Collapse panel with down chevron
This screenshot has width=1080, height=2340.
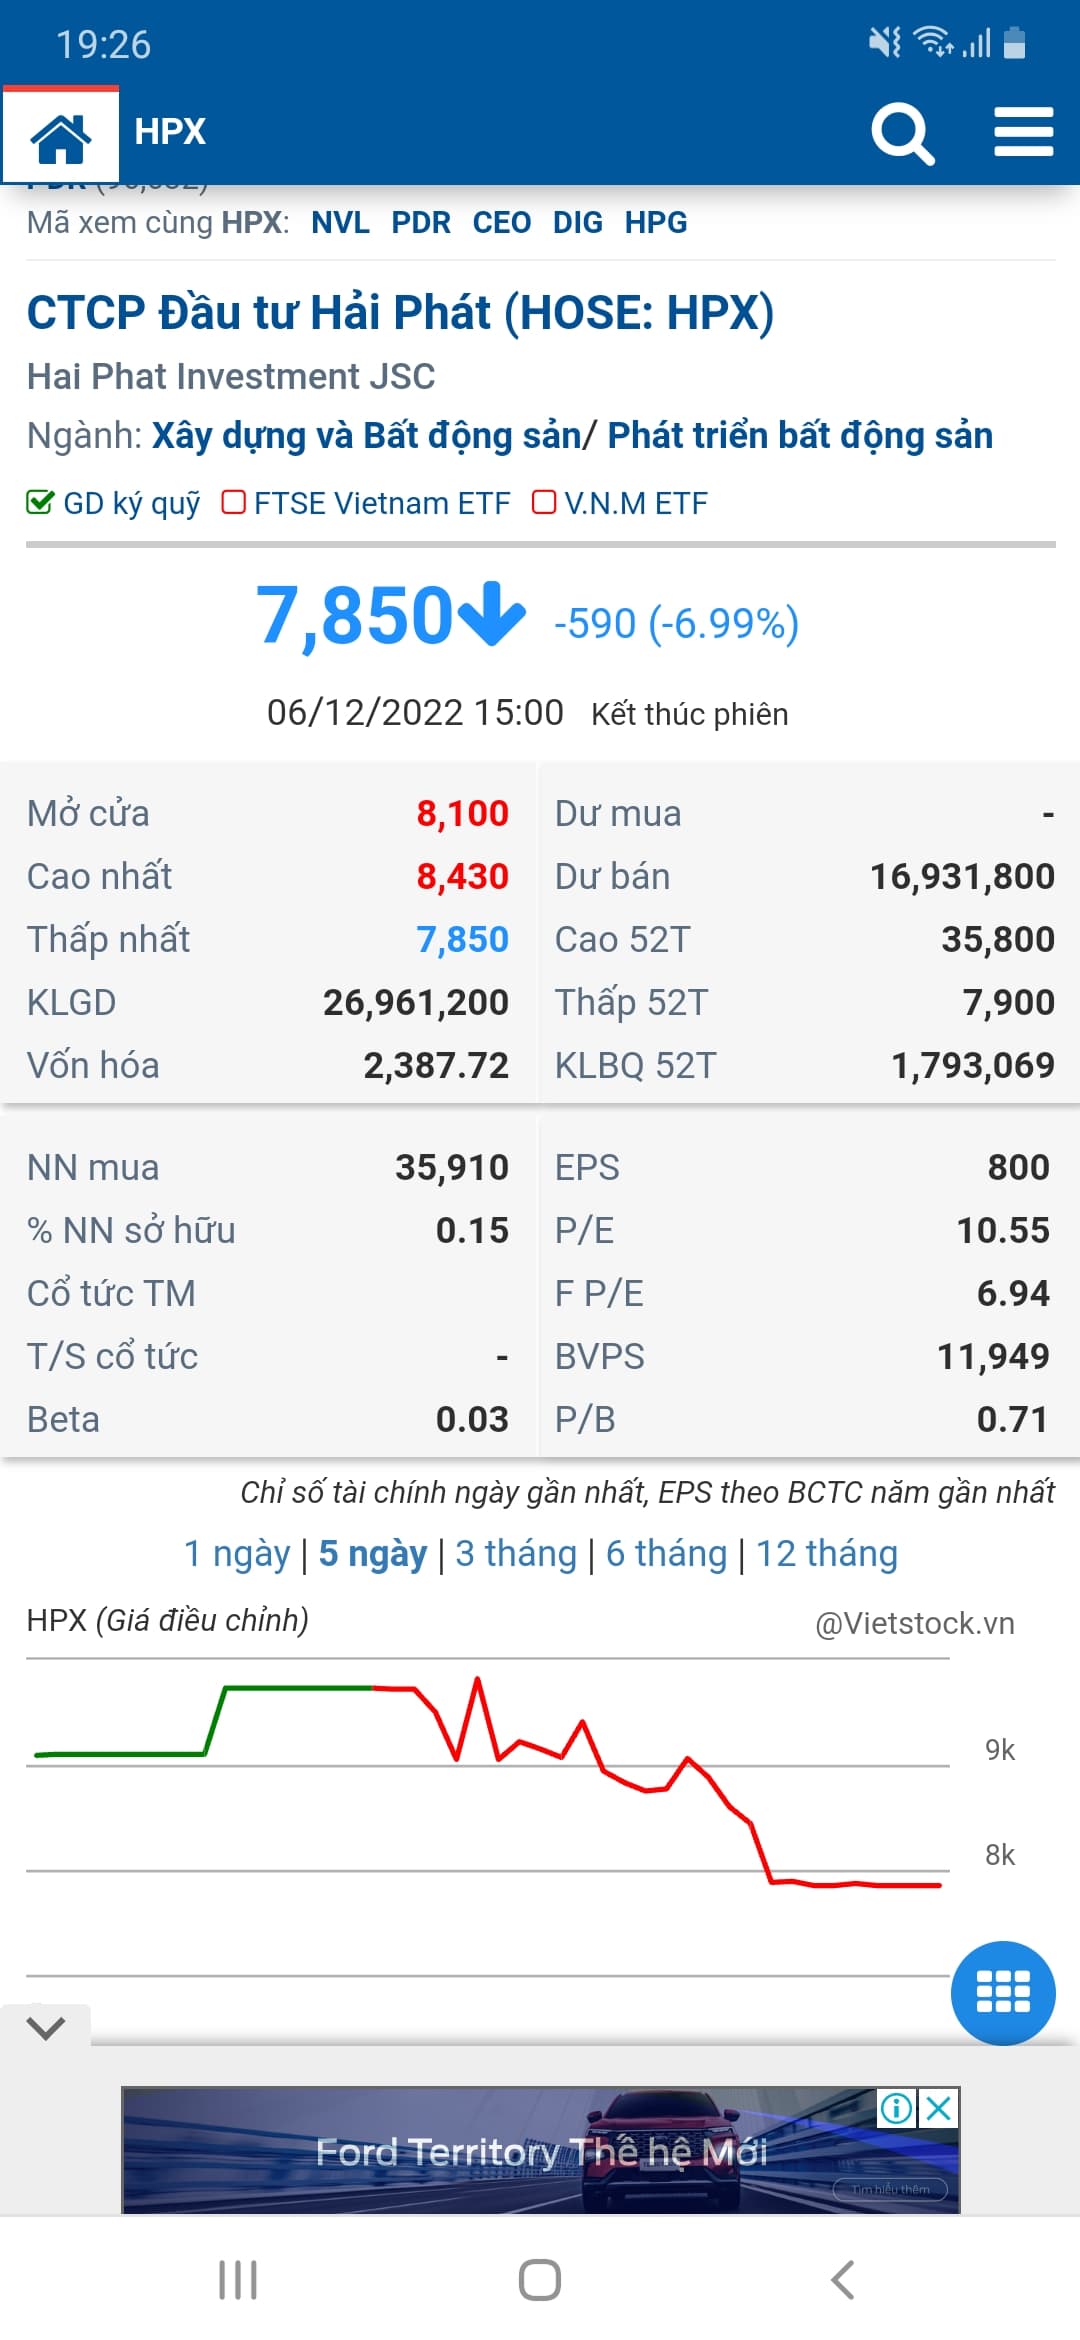coord(46,2028)
